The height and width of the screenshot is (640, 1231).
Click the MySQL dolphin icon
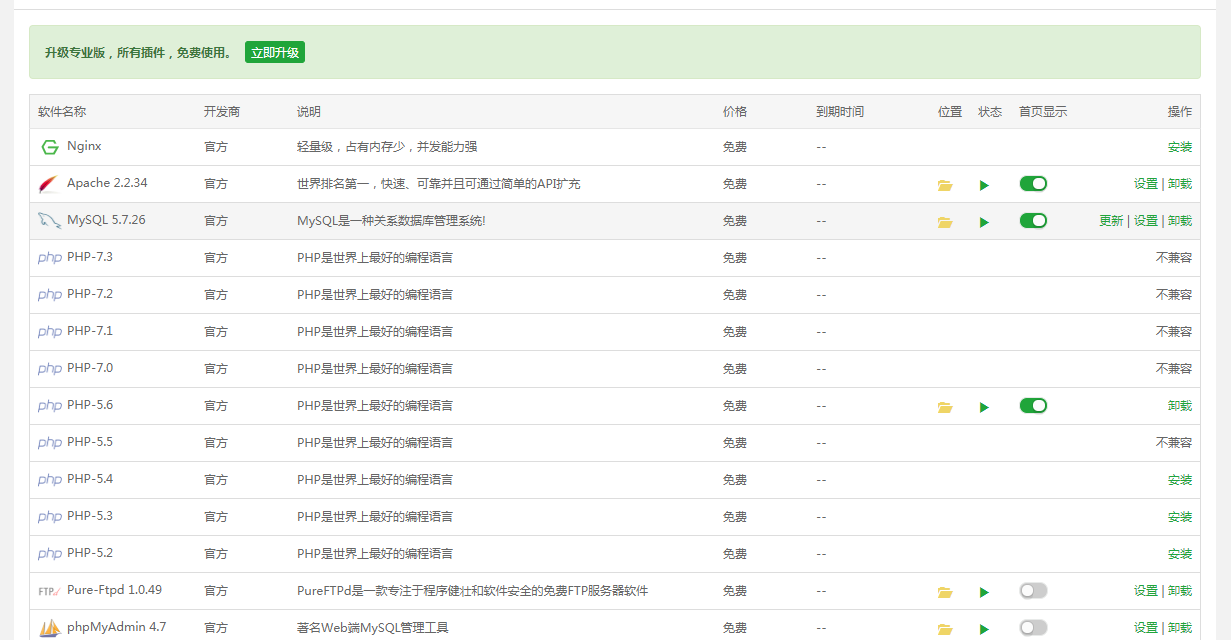point(50,221)
